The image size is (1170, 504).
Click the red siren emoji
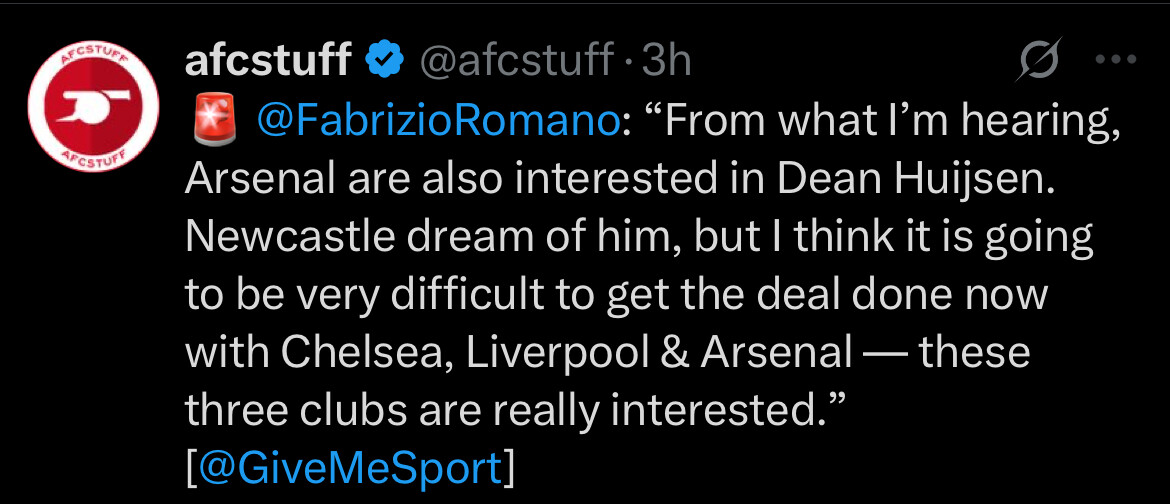(x=214, y=119)
